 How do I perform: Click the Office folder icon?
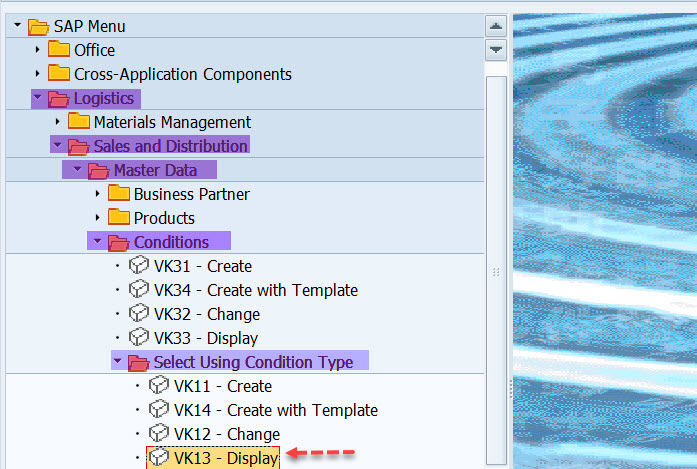[59, 50]
